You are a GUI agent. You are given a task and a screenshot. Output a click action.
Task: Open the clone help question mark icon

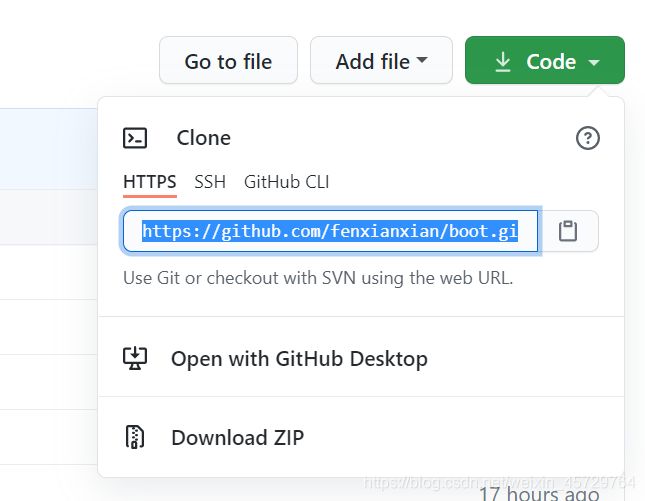tap(587, 138)
